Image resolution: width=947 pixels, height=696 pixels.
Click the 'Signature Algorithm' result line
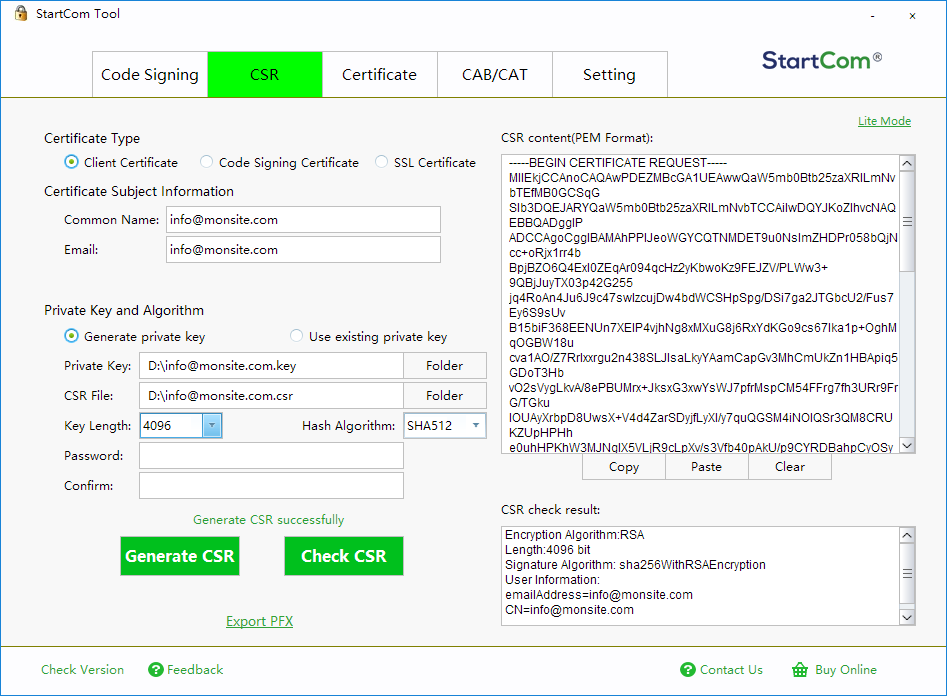pyautogui.click(x=635, y=564)
